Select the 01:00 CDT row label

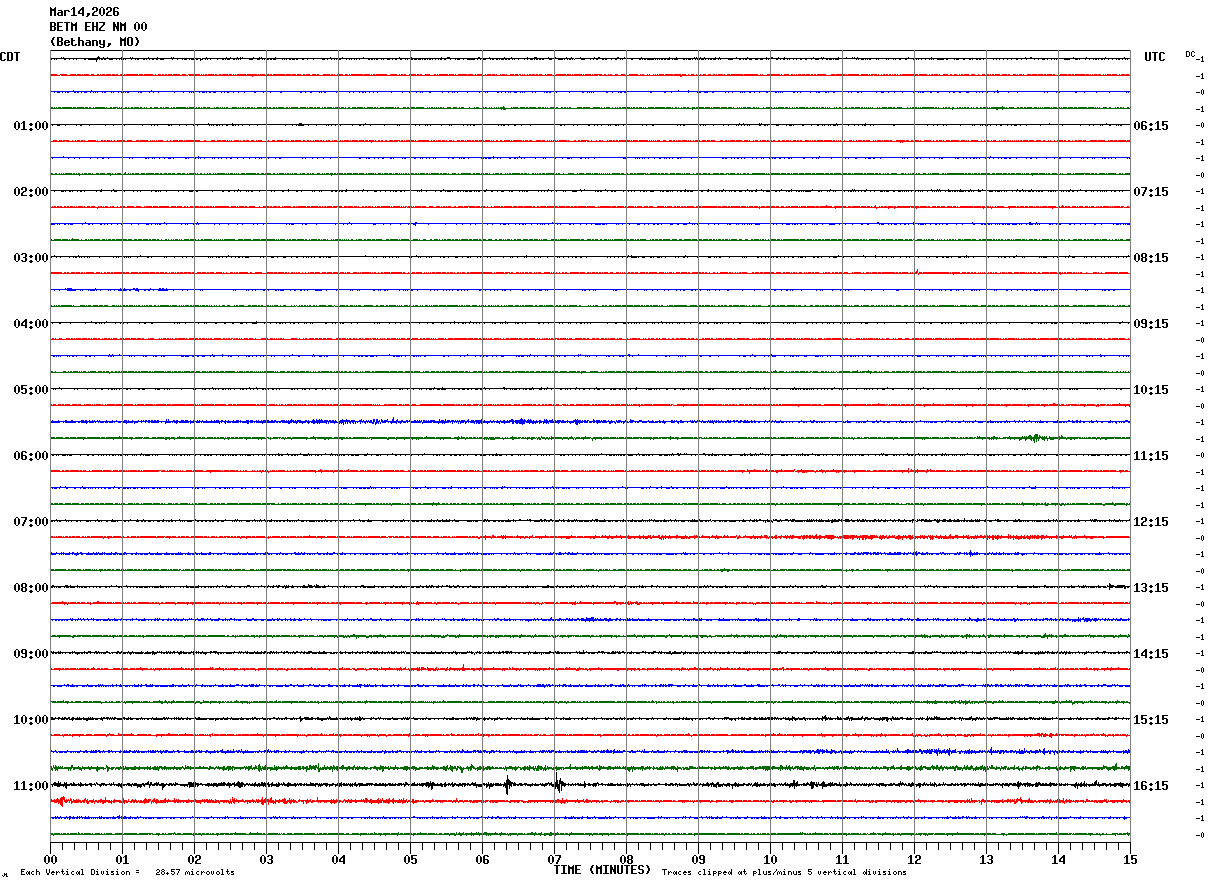click(30, 126)
